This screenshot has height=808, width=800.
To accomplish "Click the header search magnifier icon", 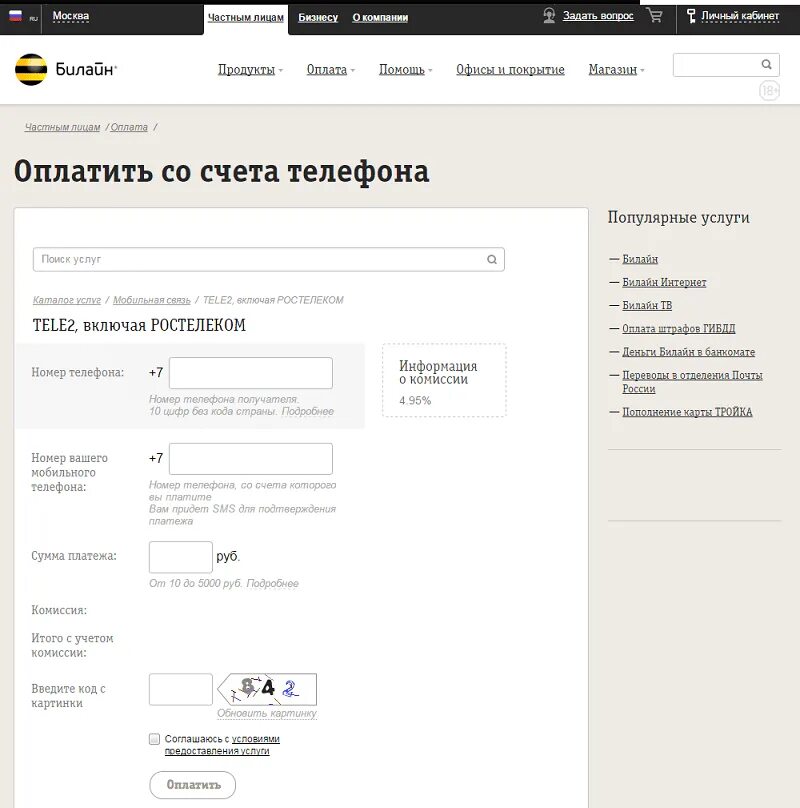I will (x=766, y=64).
